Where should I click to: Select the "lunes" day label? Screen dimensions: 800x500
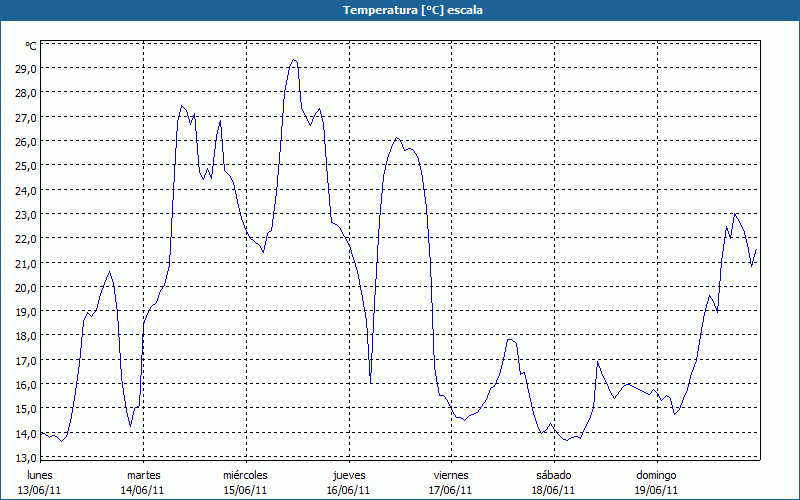click(40, 475)
